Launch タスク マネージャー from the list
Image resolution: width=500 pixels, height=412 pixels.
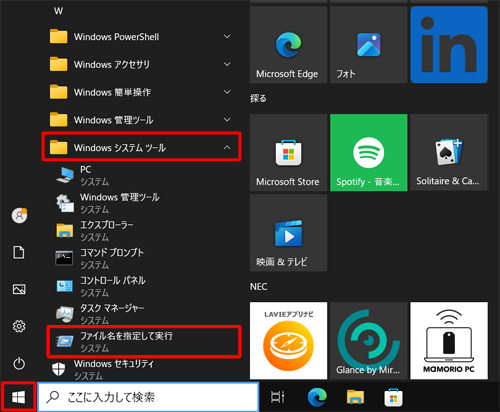(143, 314)
